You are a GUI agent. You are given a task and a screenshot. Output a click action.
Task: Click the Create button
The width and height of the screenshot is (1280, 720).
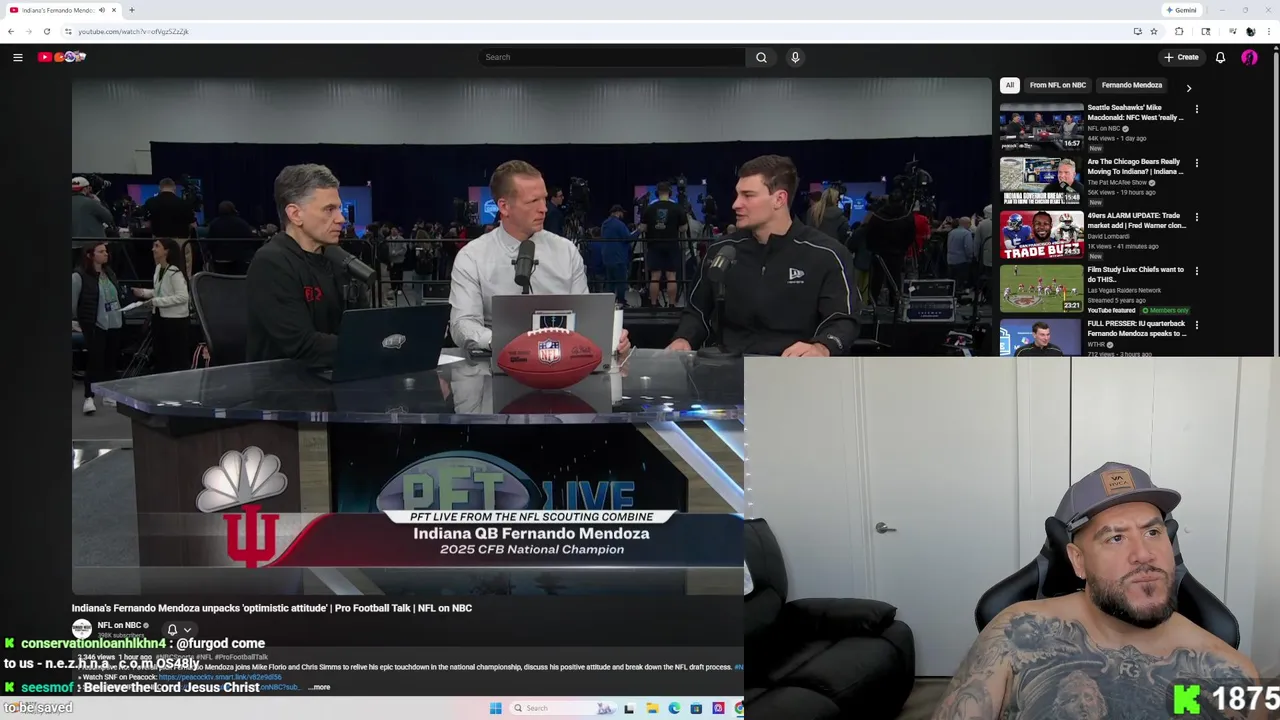coord(1181,57)
